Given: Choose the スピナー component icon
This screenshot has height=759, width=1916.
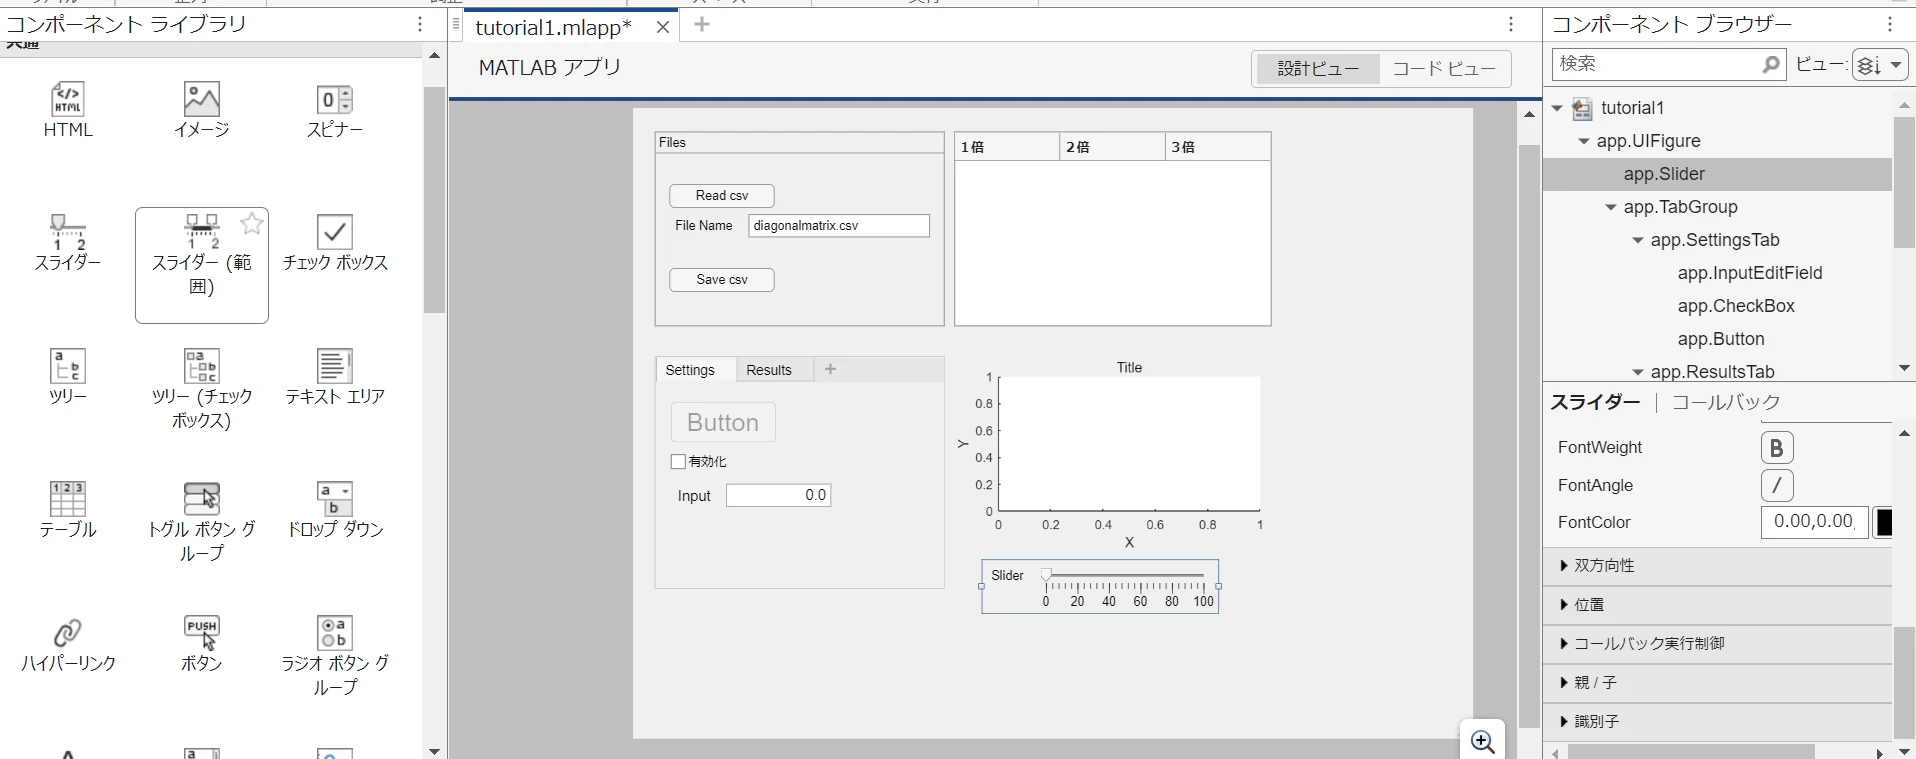Looking at the screenshot, I should pos(335,99).
